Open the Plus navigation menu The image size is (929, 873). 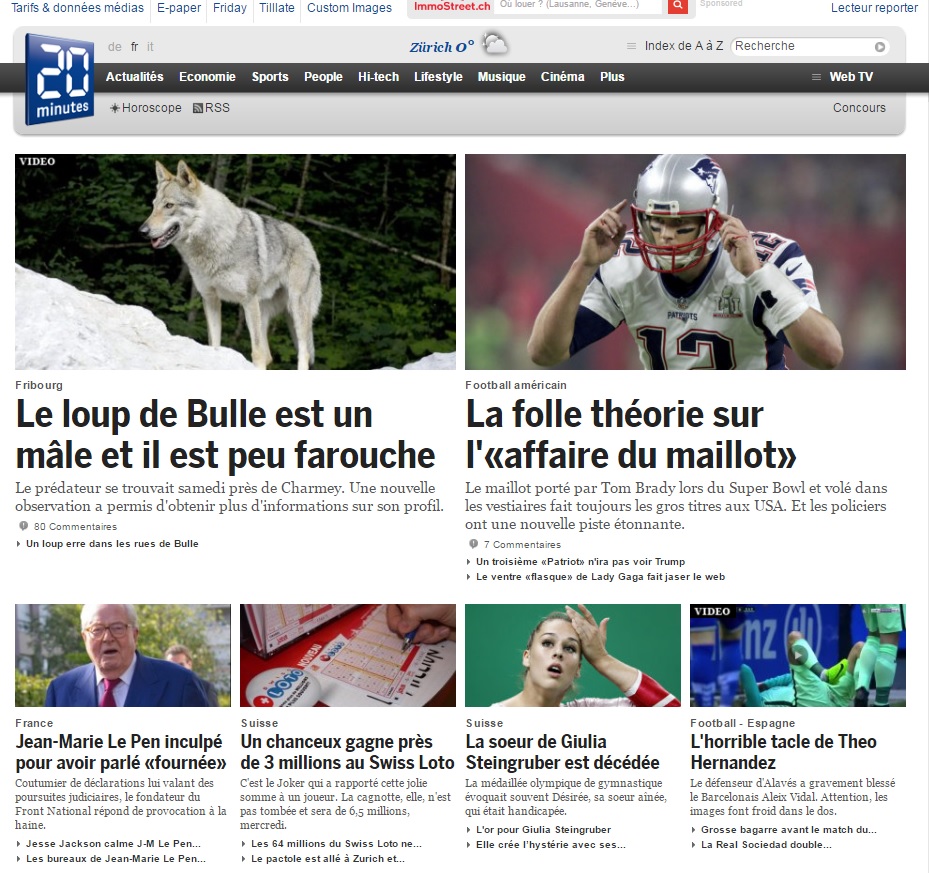point(612,76)
